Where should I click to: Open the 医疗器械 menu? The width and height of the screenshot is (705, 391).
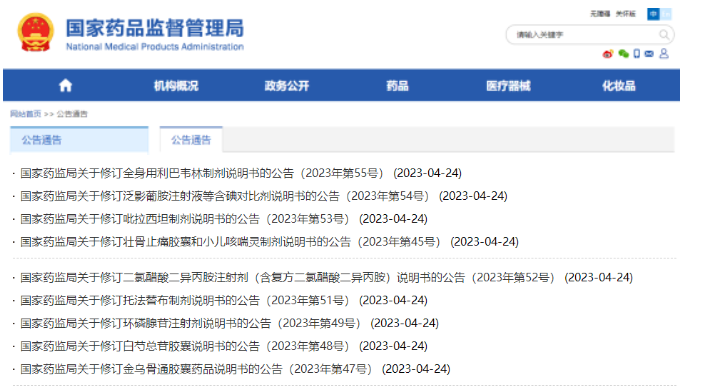(x=508, y=85)
